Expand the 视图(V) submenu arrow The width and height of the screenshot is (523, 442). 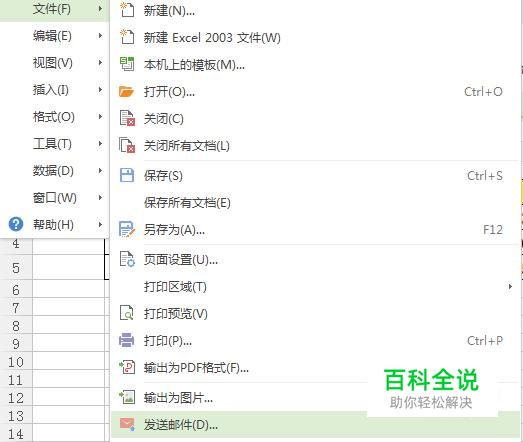click(x=100, y=62)
